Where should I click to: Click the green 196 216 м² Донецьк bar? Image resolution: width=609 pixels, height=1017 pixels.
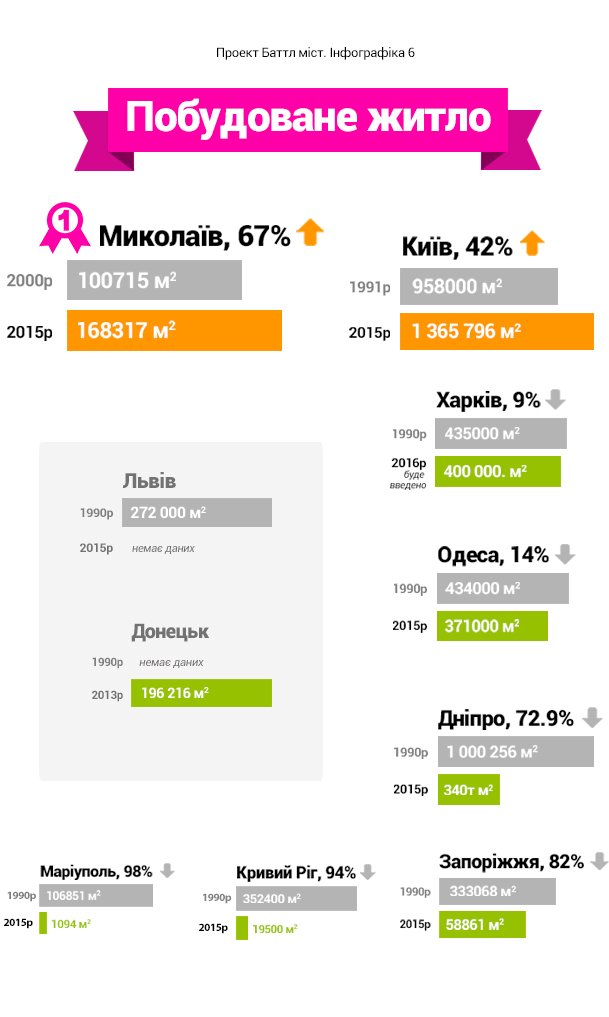click(x=201, y=693)
